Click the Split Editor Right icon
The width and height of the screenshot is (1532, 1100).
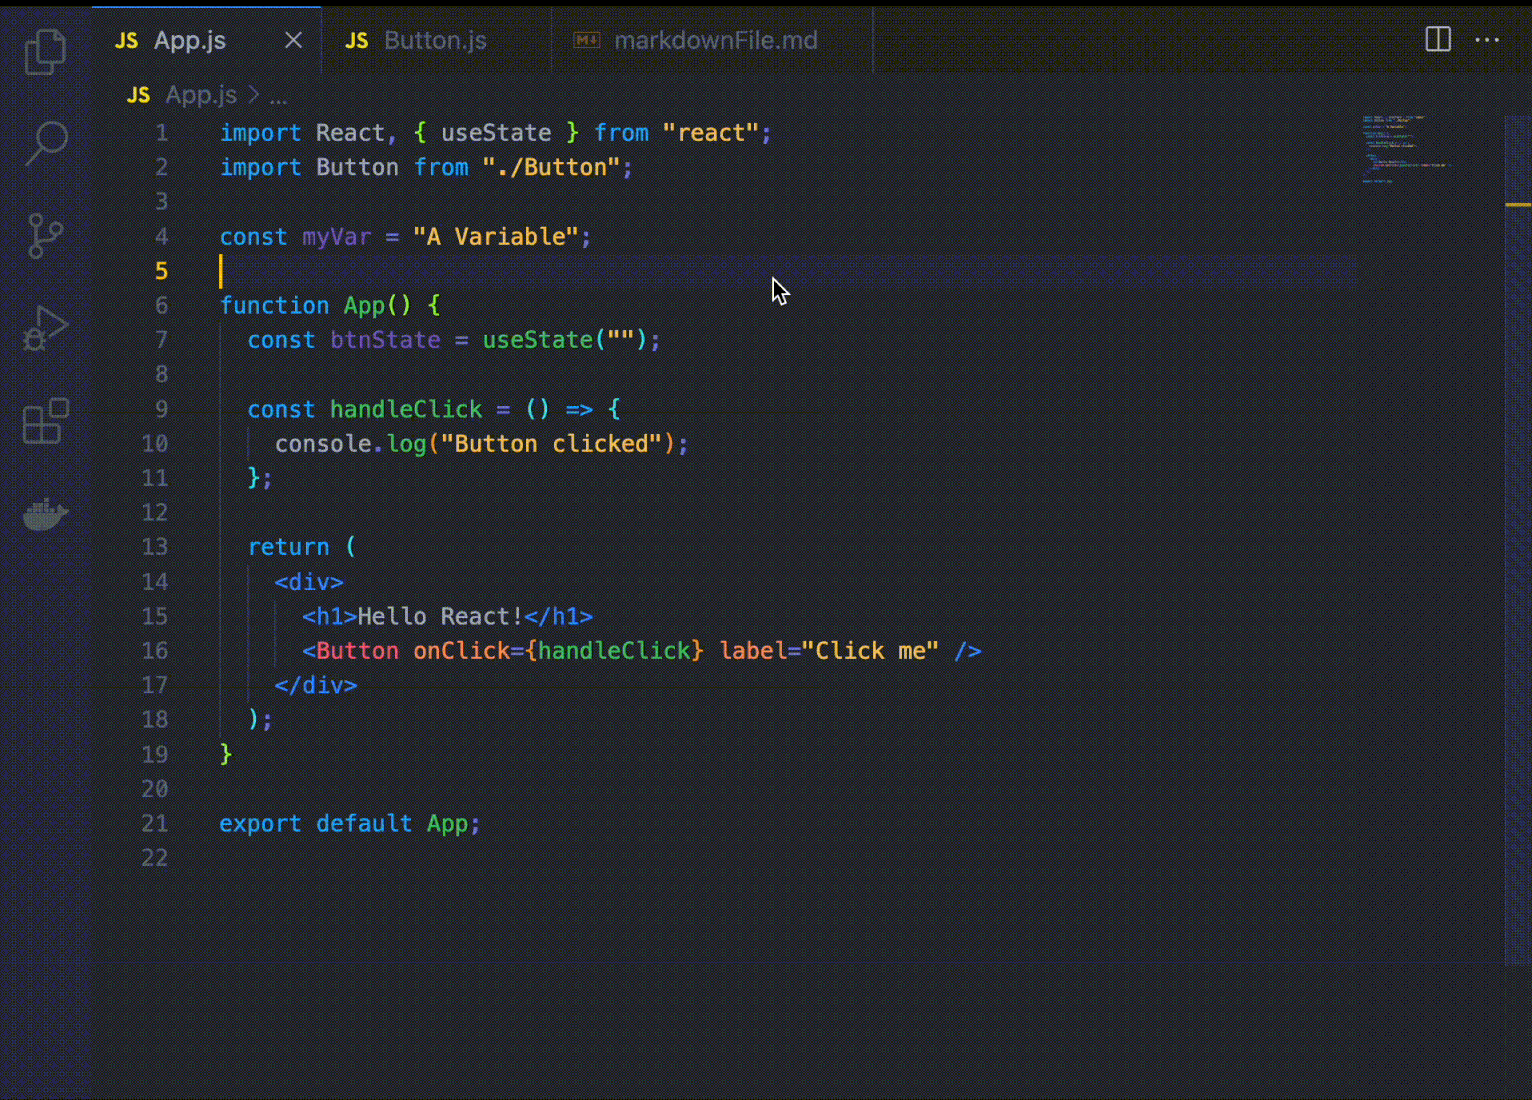pyautogui.click(x=1437, y=40)
